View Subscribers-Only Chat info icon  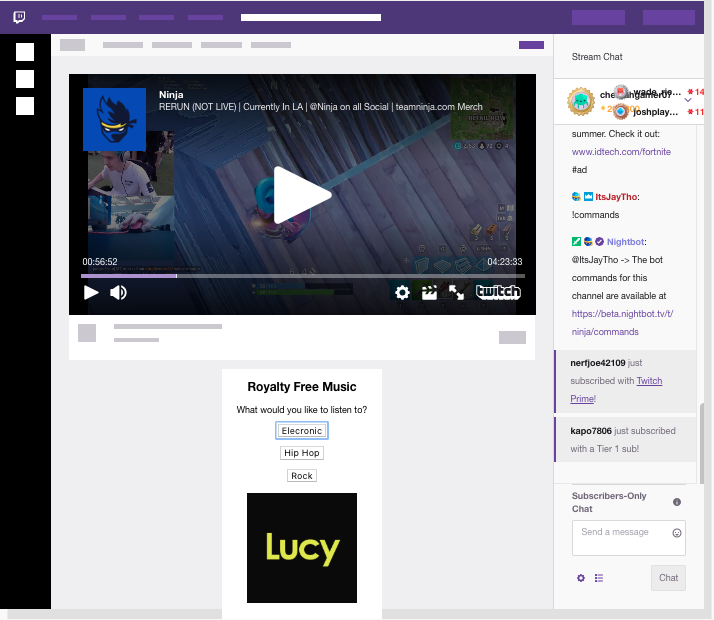tap(677, 502)
